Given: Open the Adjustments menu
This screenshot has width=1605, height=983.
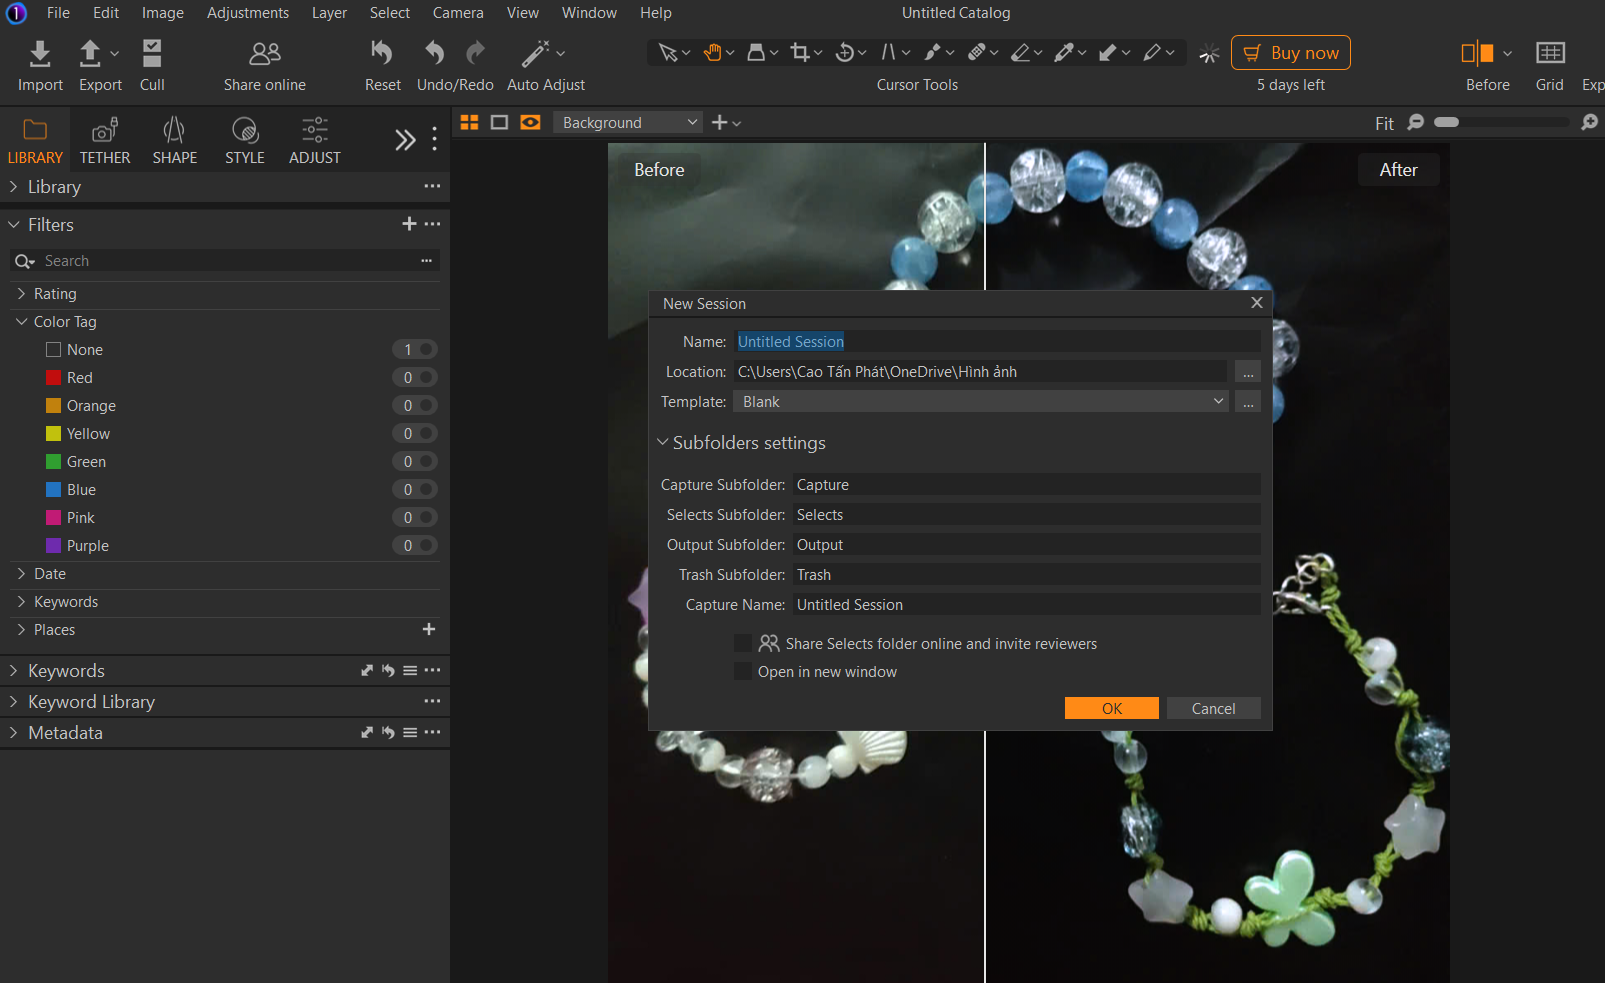Looking at the screenshot, I should pos(247,13).
